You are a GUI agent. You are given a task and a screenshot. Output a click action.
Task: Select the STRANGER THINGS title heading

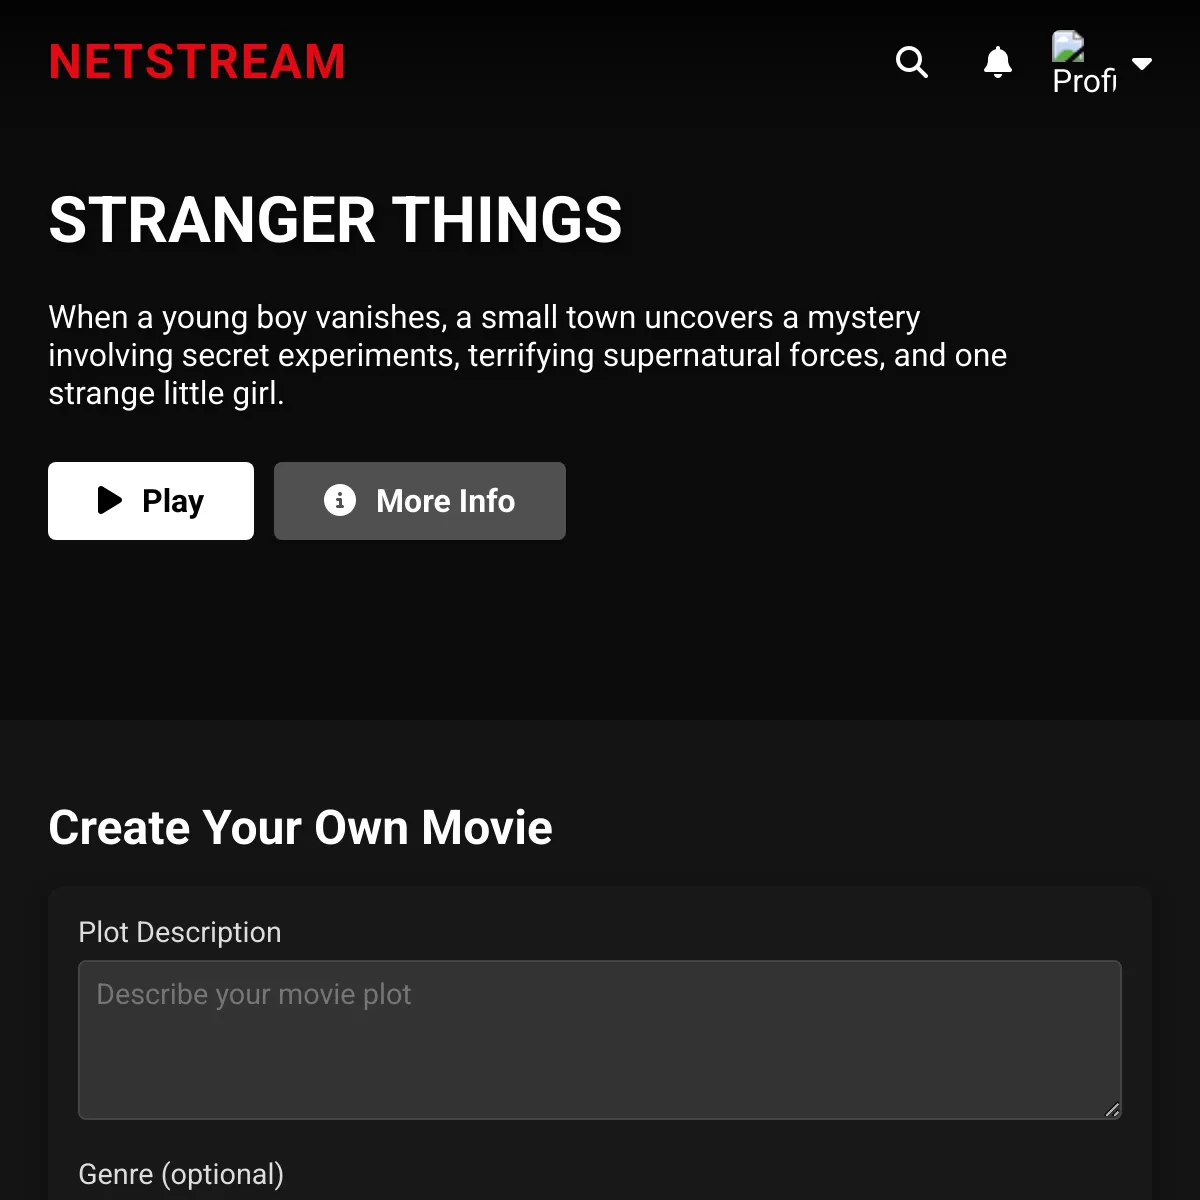[336, 220]
